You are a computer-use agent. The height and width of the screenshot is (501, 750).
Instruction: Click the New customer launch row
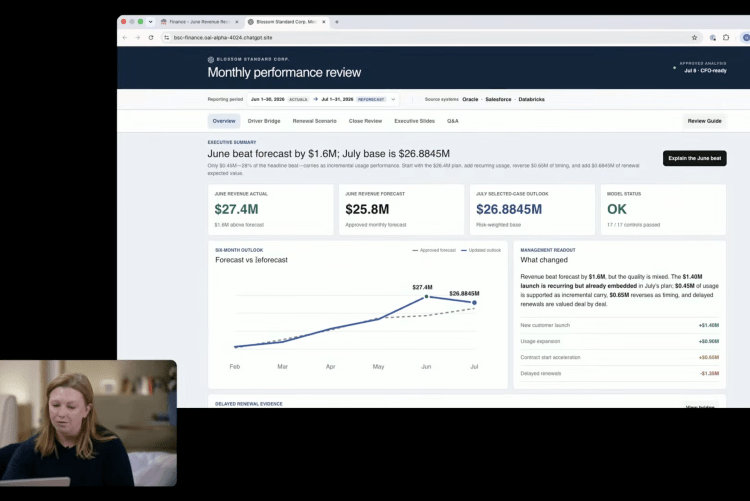tap(619, 325)
